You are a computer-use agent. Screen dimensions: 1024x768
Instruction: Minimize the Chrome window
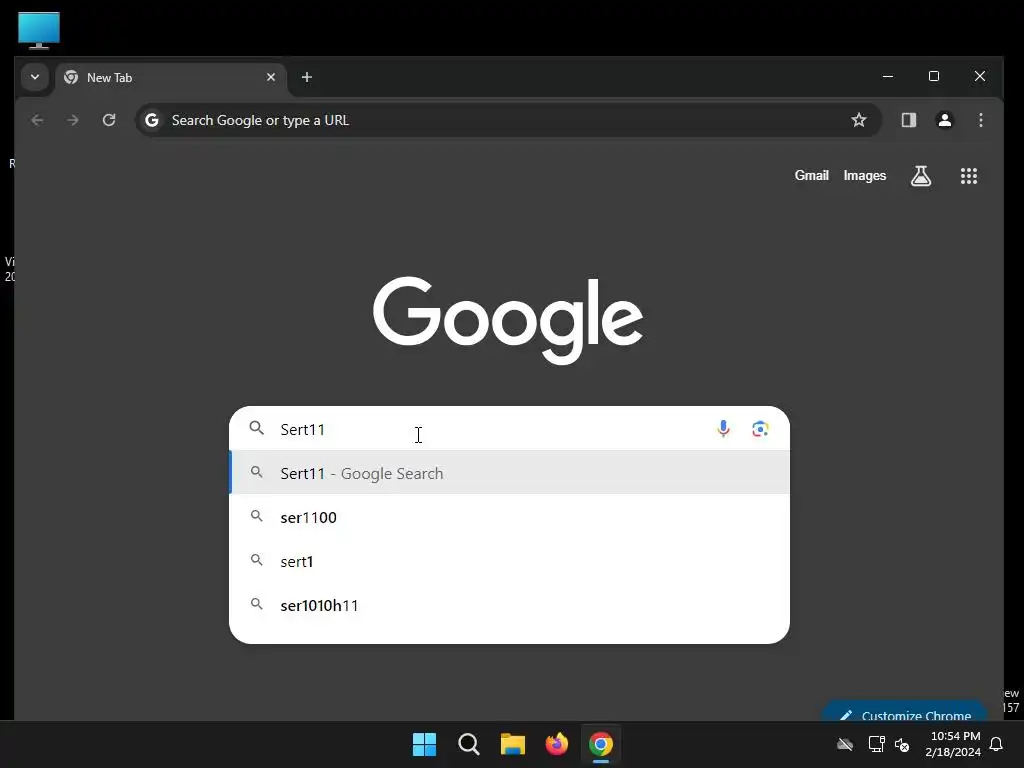tap(888, 76)
